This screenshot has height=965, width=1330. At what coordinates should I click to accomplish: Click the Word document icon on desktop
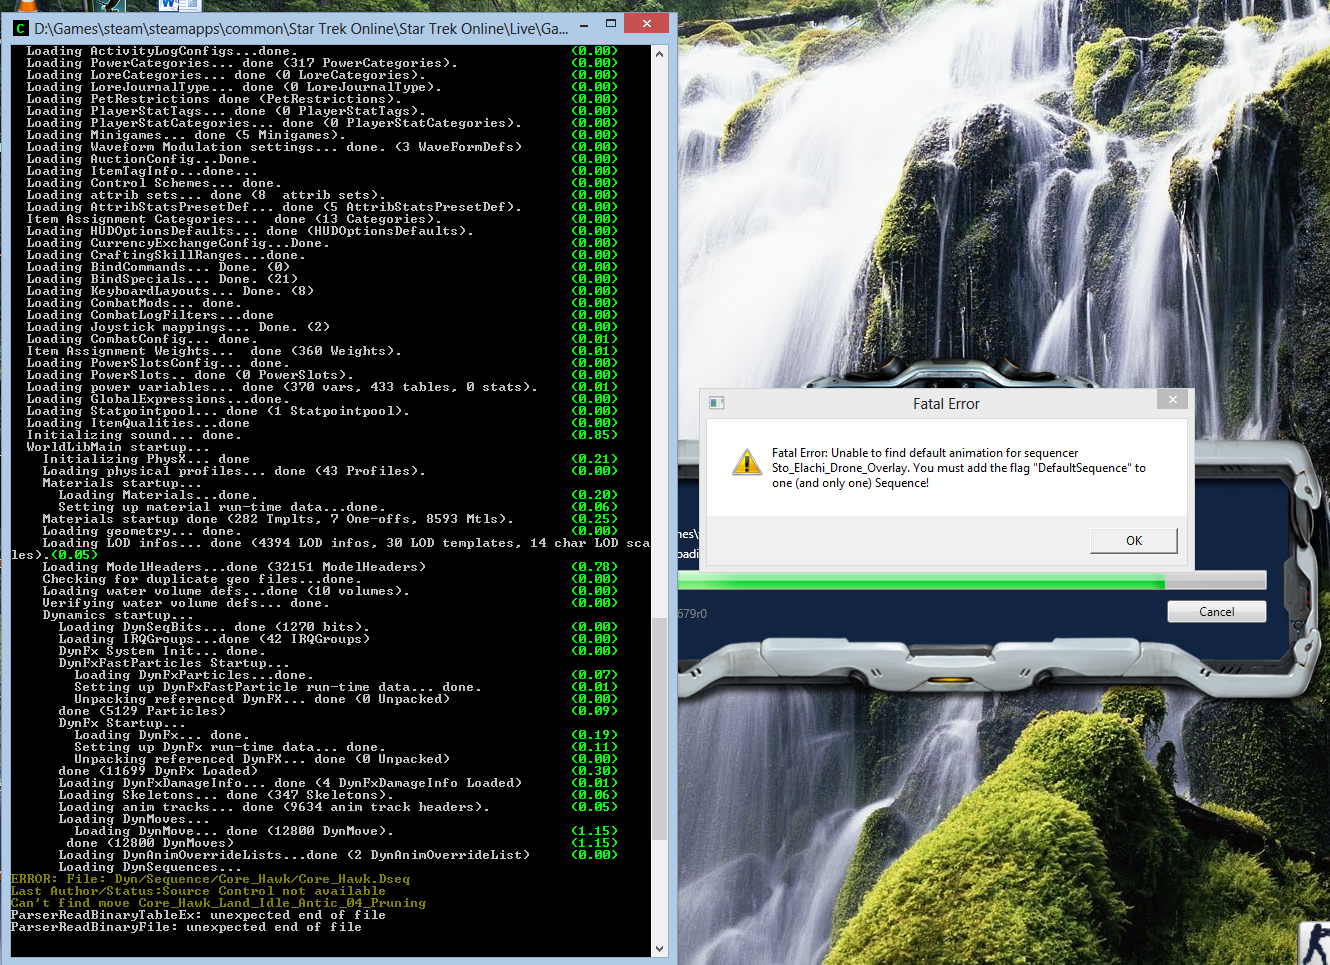click(180, 5)
